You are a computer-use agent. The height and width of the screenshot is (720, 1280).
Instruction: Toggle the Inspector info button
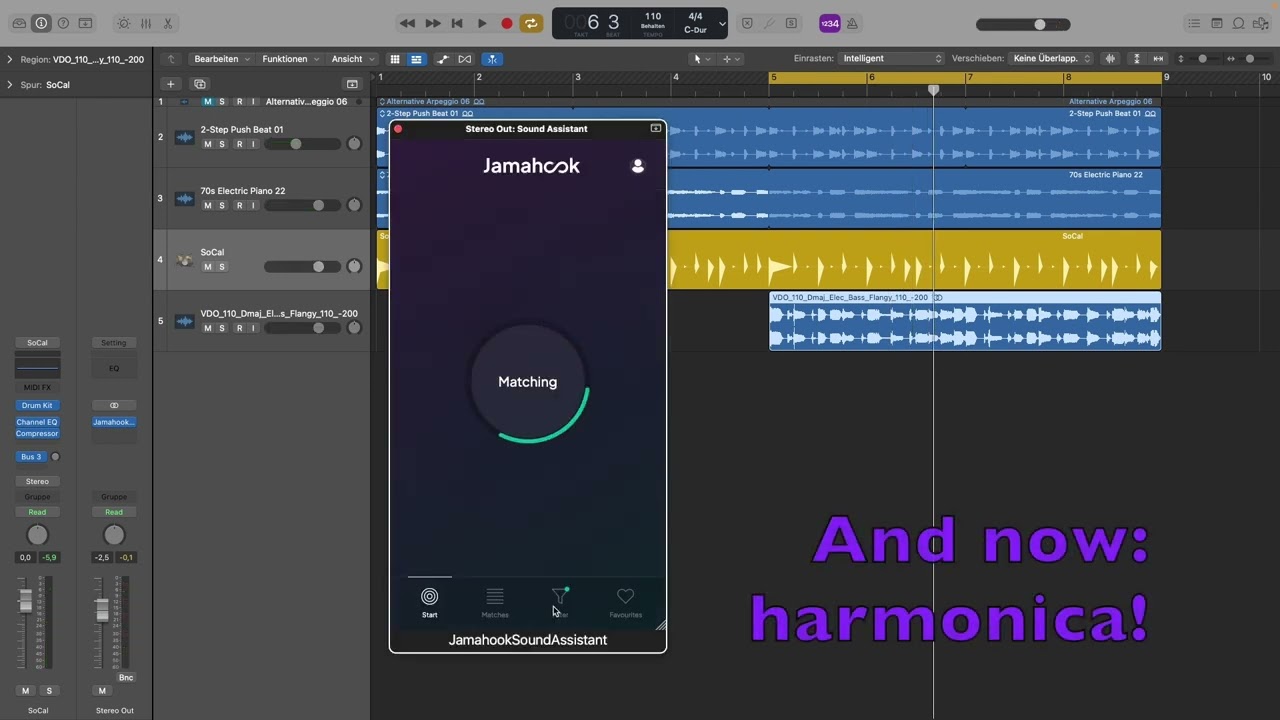tap(41, 23)
